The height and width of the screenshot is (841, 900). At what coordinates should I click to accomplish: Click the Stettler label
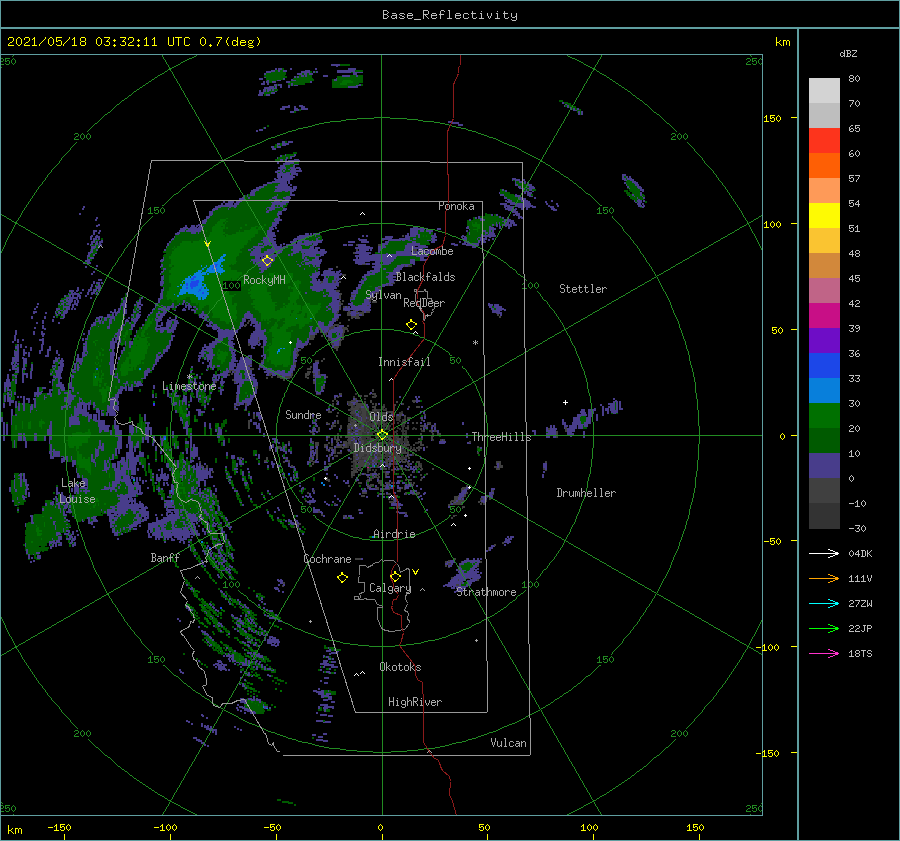click(583, 289)
